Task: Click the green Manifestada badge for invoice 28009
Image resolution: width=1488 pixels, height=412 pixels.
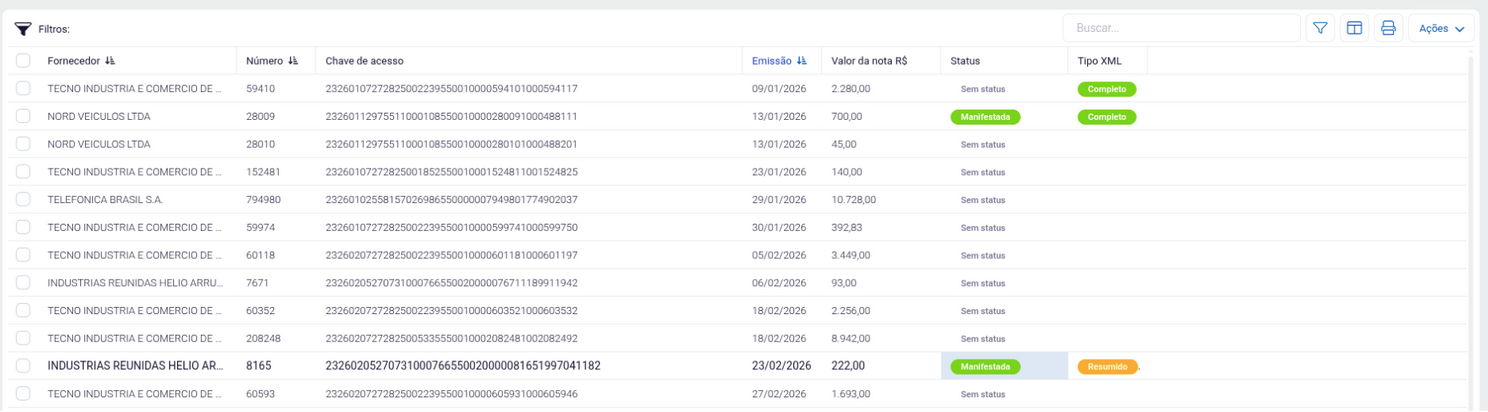Action: point(985,117)
